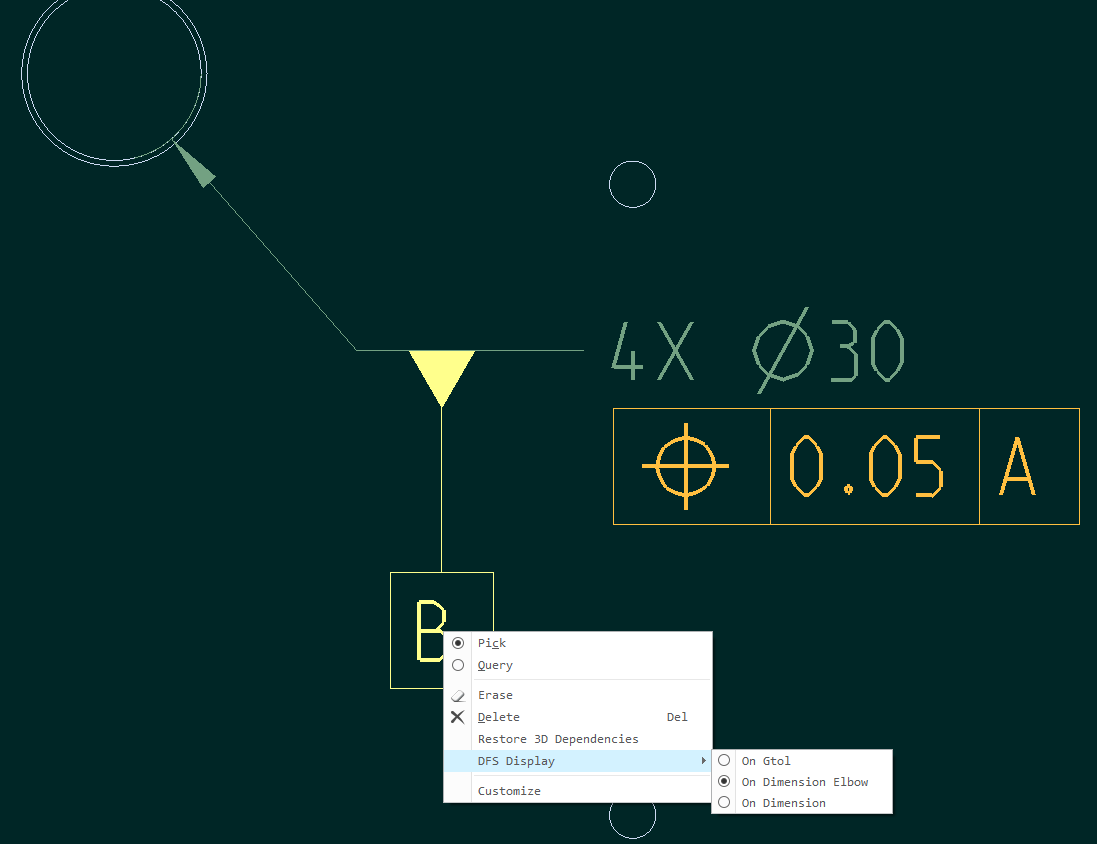This screenshot has width=1097, height=844.
Task: Click the datum reference A cell in the GTOL frame
Action: click(1029, 465)
